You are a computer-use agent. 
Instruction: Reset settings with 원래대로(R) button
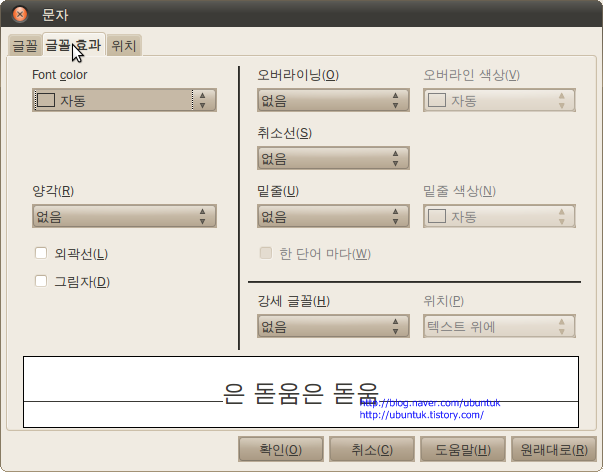(x=554, y=449)
